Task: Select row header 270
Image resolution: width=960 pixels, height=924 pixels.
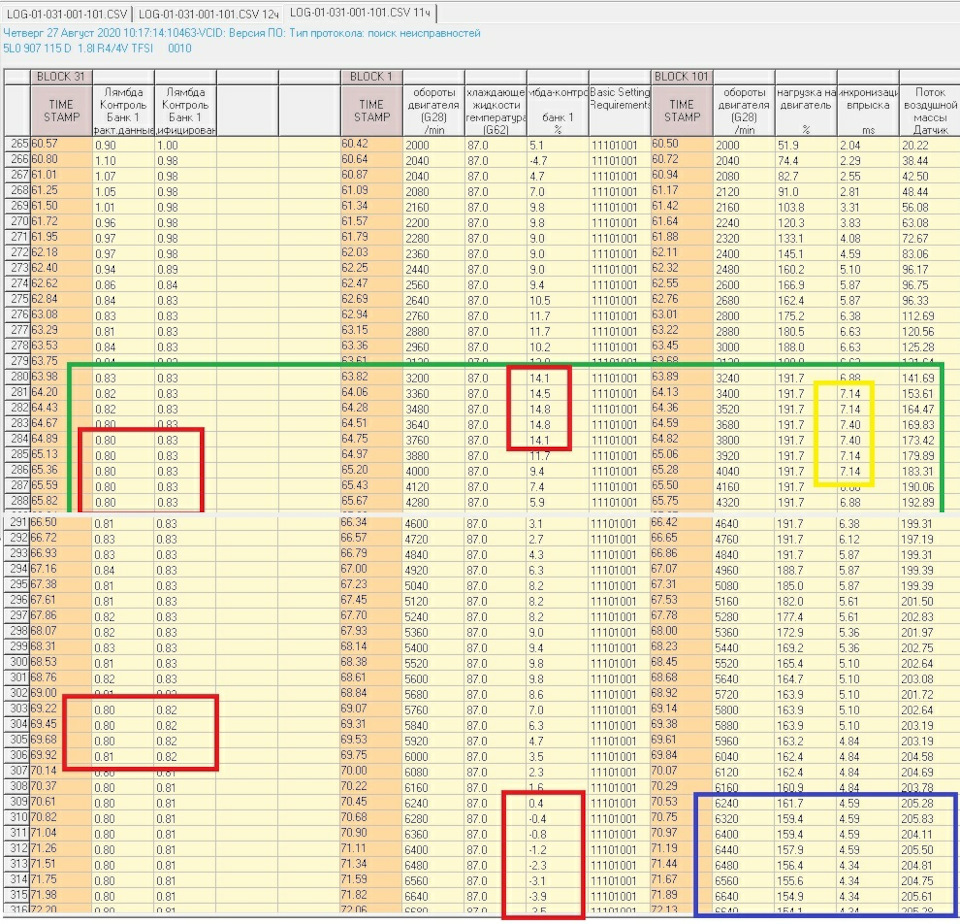Action: coord(17,222)
